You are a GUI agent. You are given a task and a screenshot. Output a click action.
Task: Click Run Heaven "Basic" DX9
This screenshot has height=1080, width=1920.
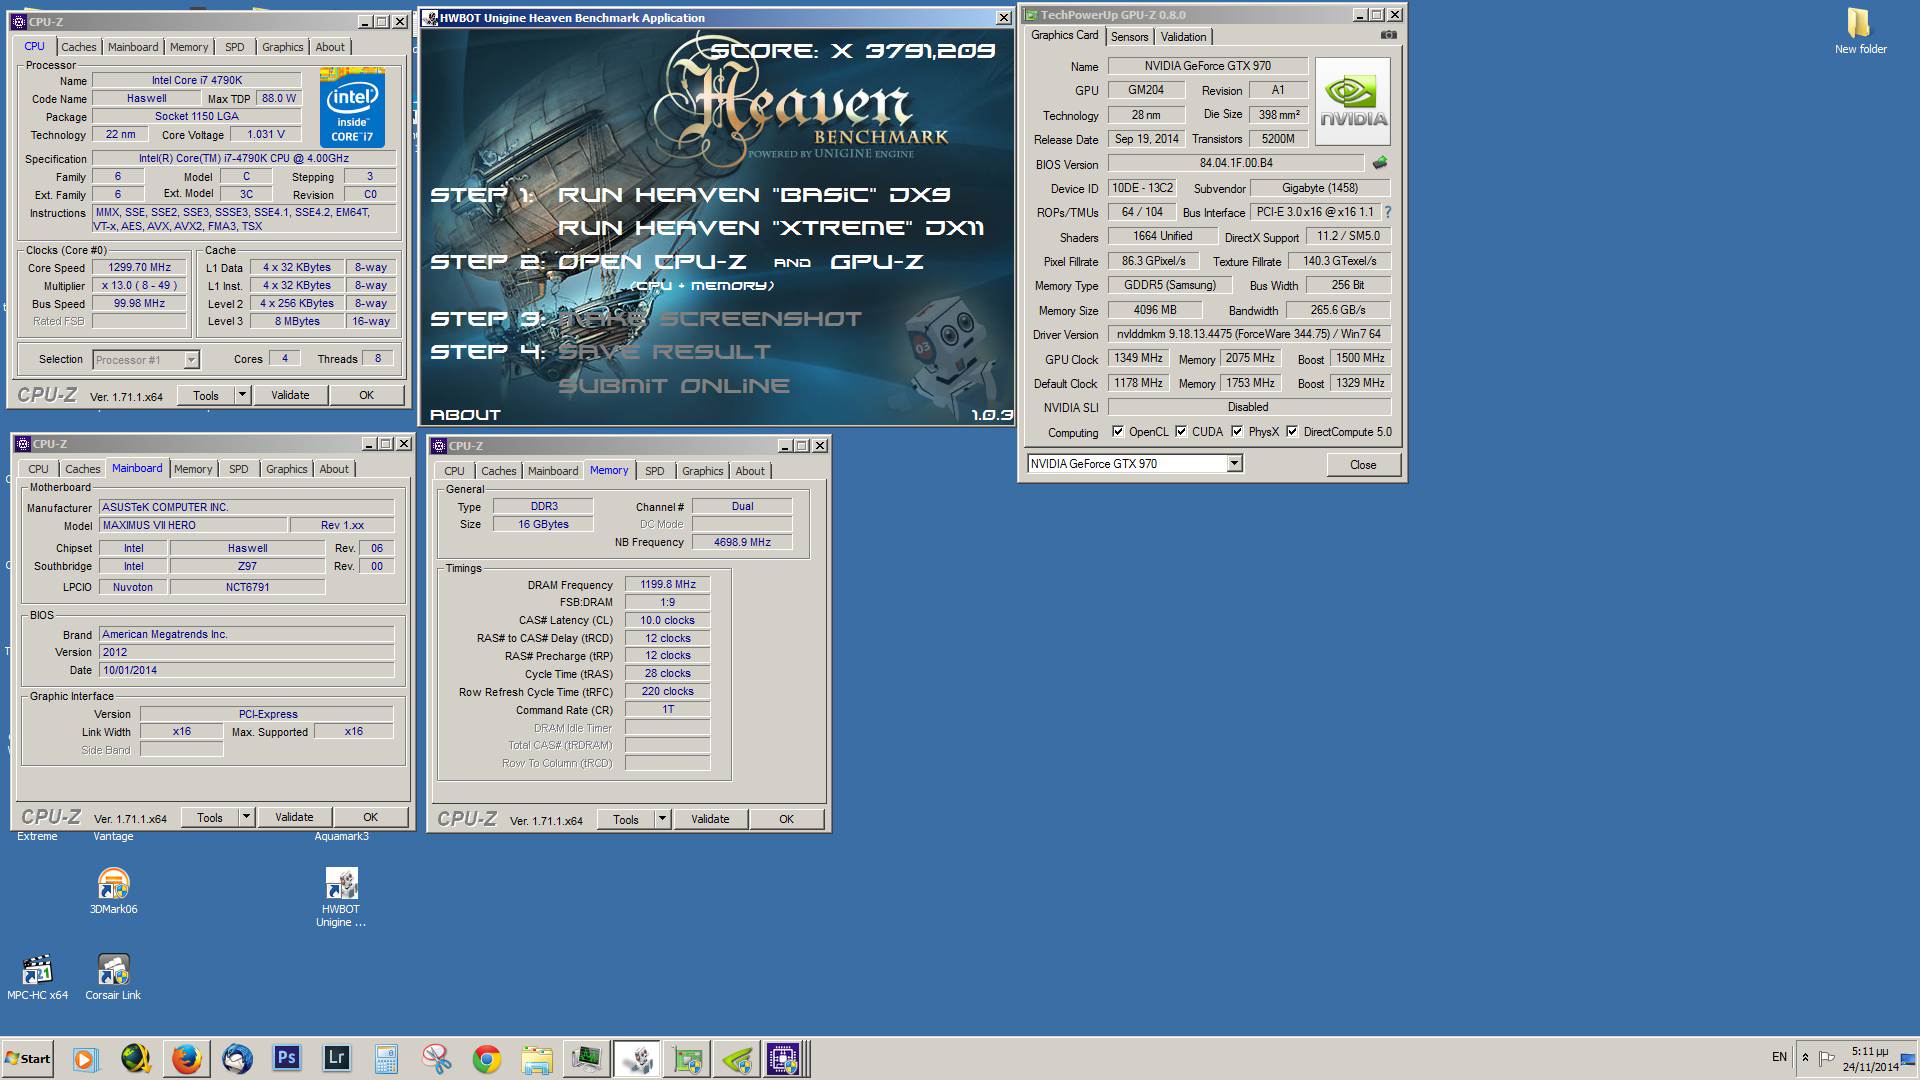[754, 195]
